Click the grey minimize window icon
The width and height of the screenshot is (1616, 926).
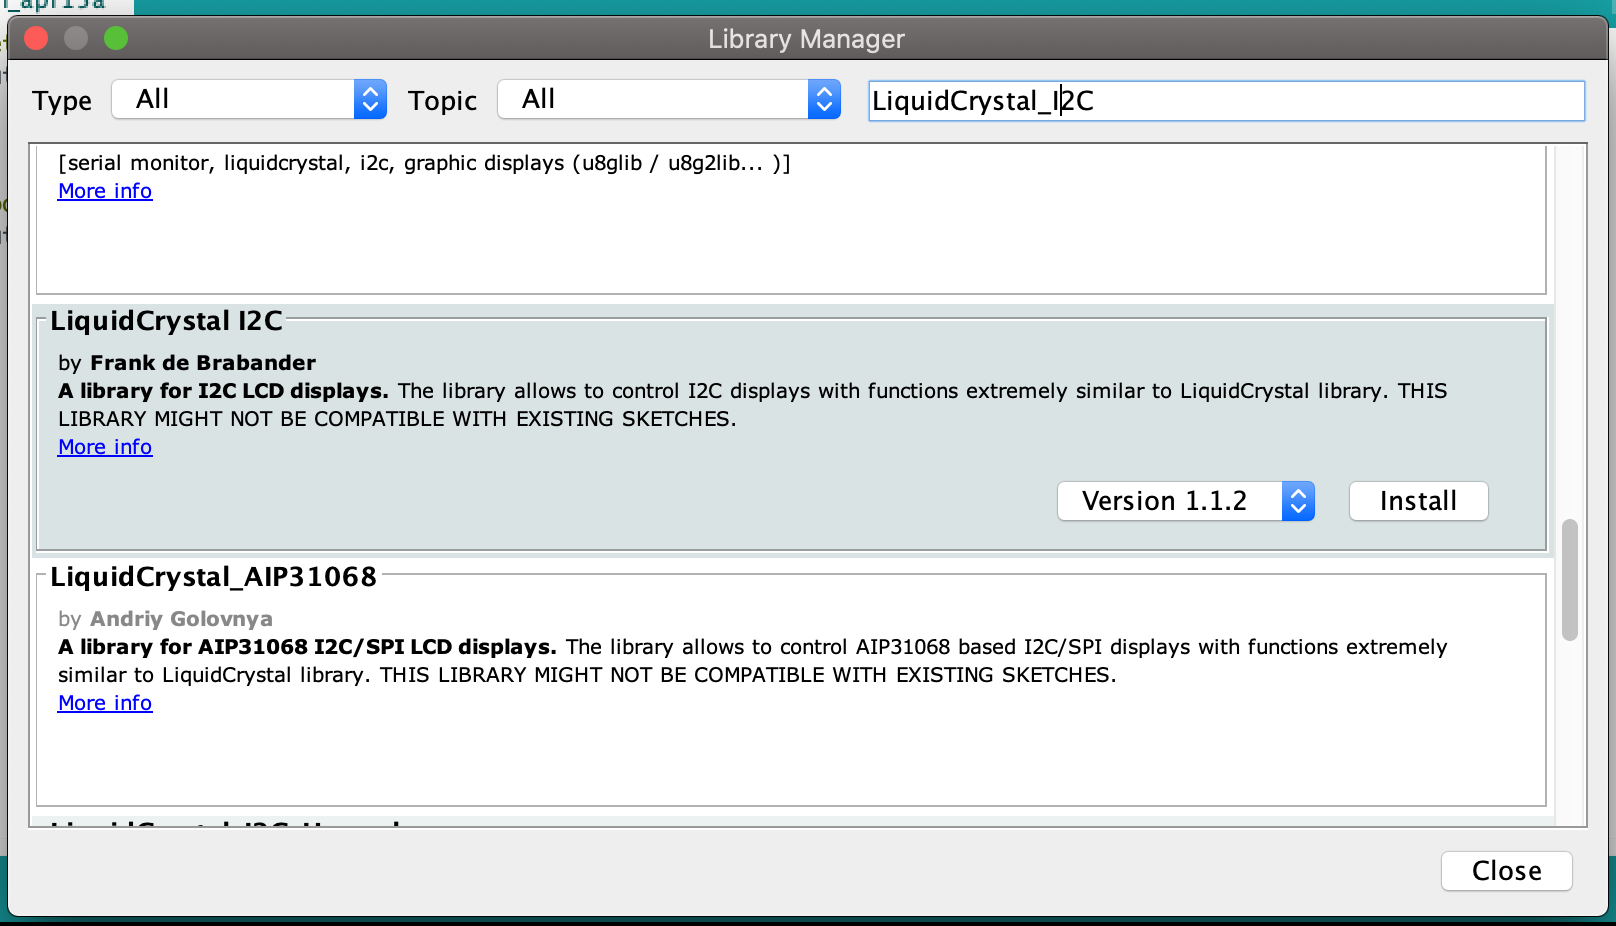click(x=76, y=39)
